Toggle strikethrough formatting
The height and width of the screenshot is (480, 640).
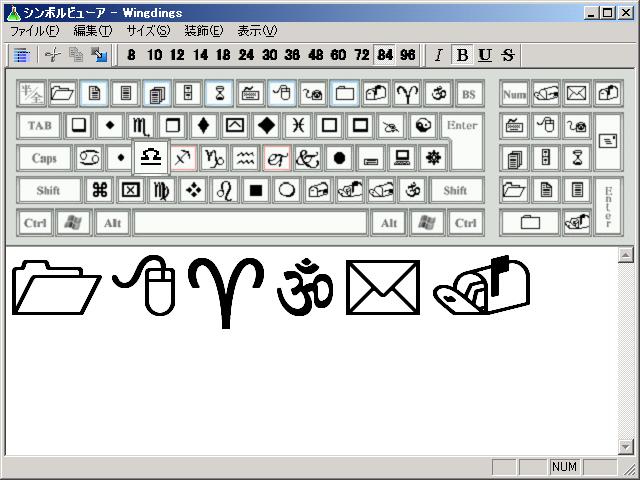pyautogui.click(x=508, y=55)
